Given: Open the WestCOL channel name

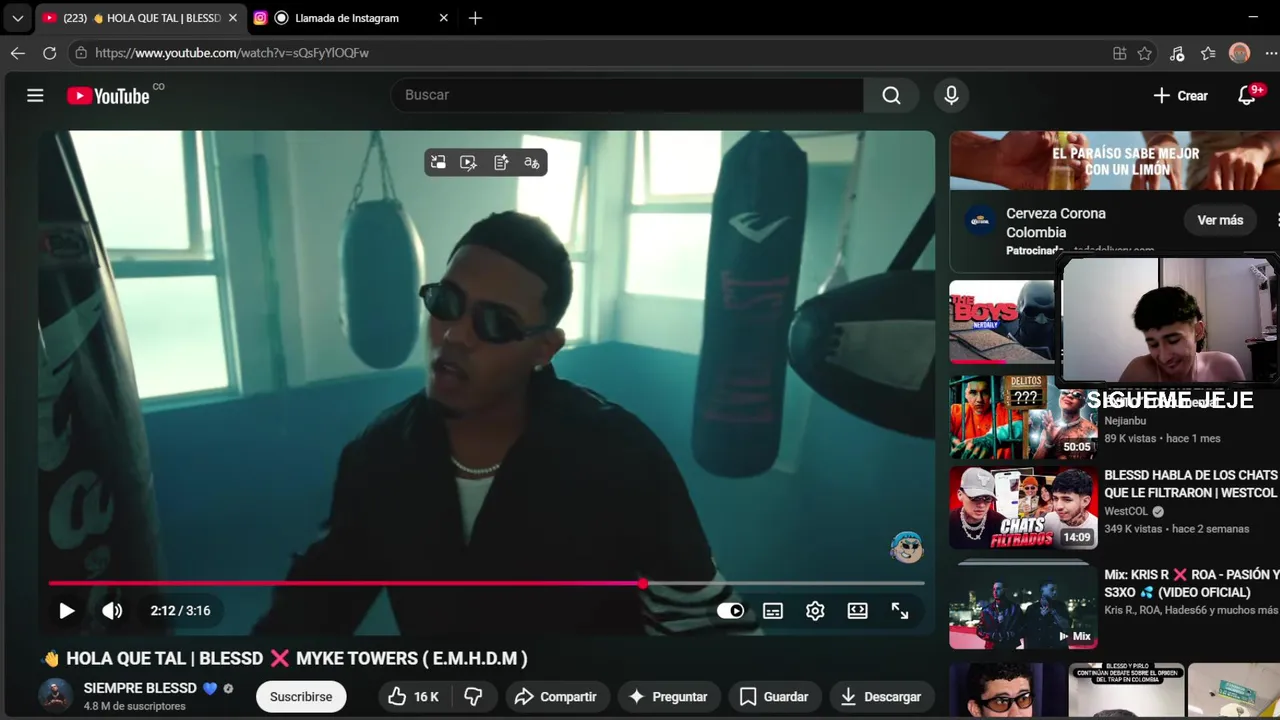Looking at the screenshot, I should point(1126,511).
